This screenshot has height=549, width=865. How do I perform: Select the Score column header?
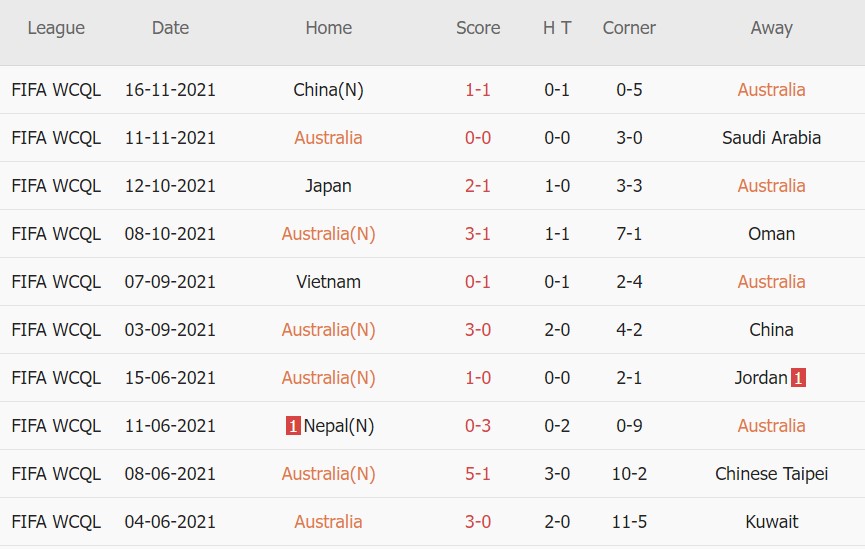tap(478, 28)
